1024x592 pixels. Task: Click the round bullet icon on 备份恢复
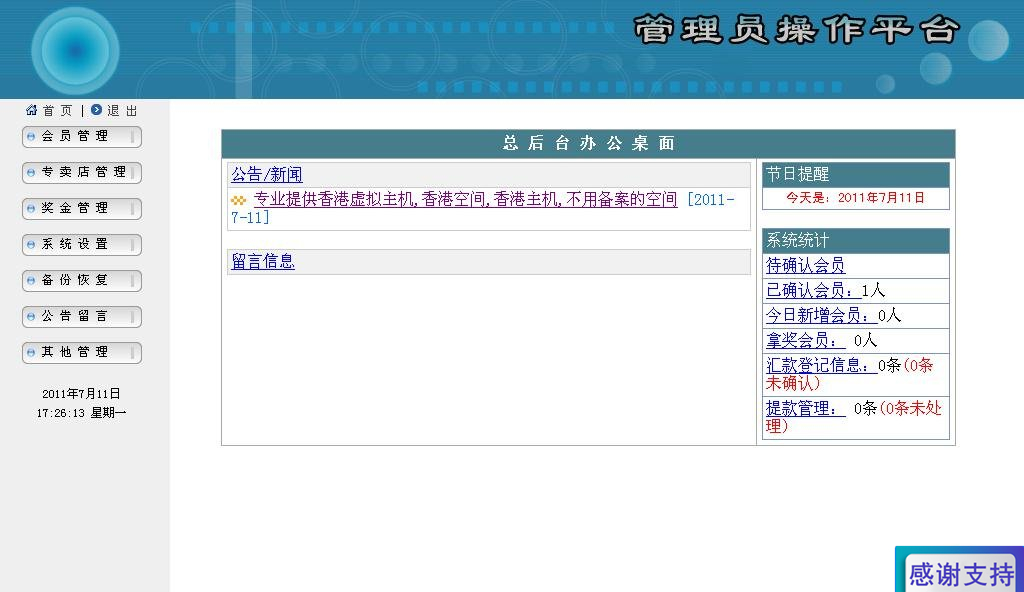tap(31, 280)
